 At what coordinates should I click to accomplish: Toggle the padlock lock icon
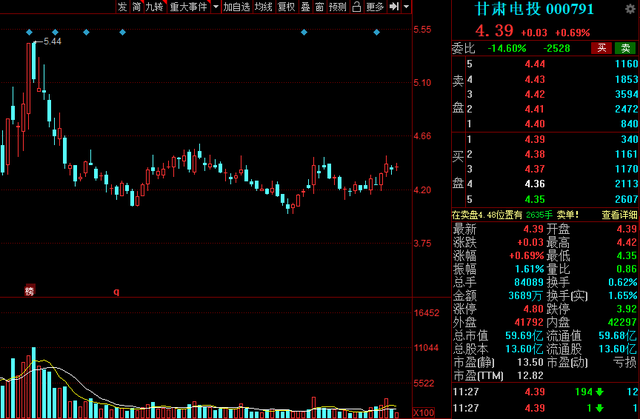click(357, 7)
